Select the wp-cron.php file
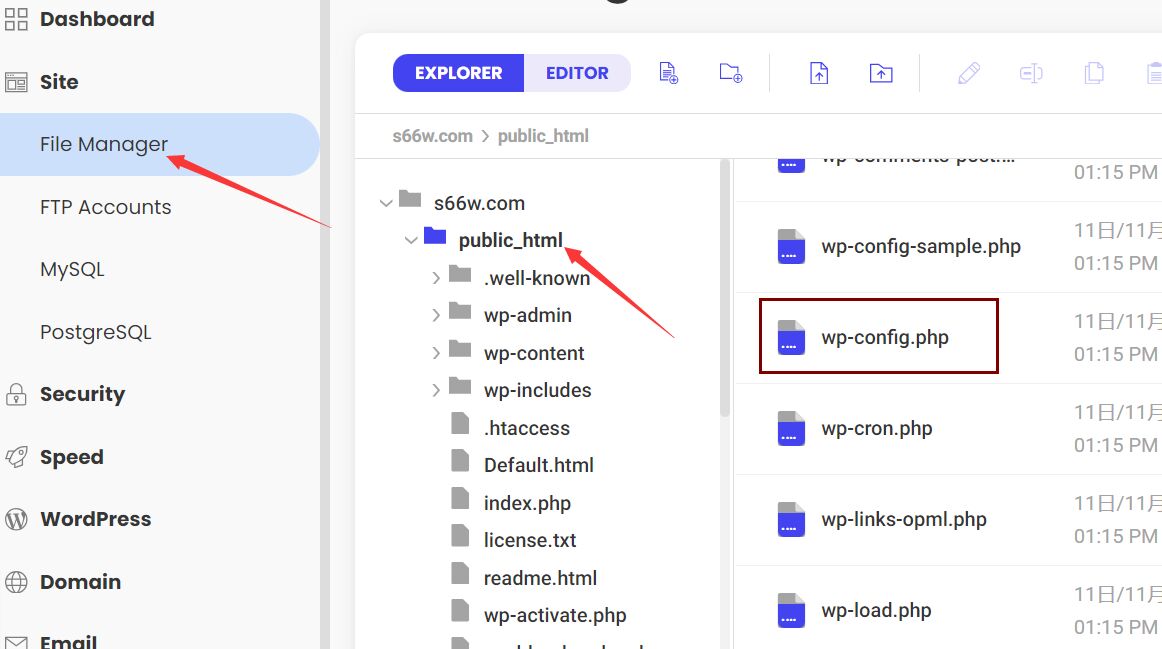 click(x=876, y=429)
